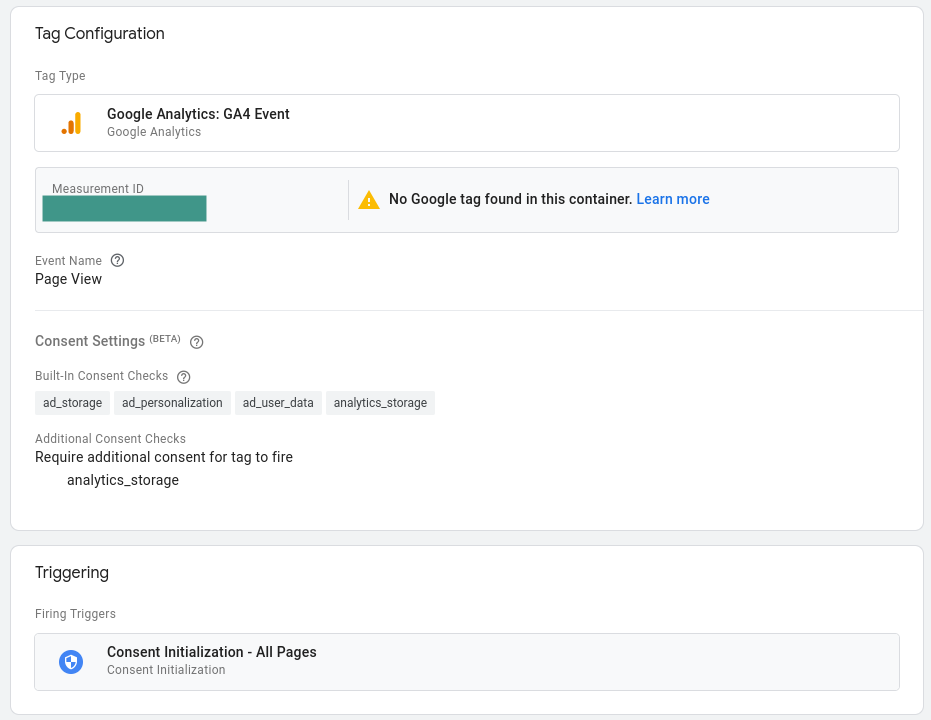Image resolution: width=931 pixels, height=720 pixels.
Task: Select the analytics_storage built-in consent chip
Action: click(380, 402)
